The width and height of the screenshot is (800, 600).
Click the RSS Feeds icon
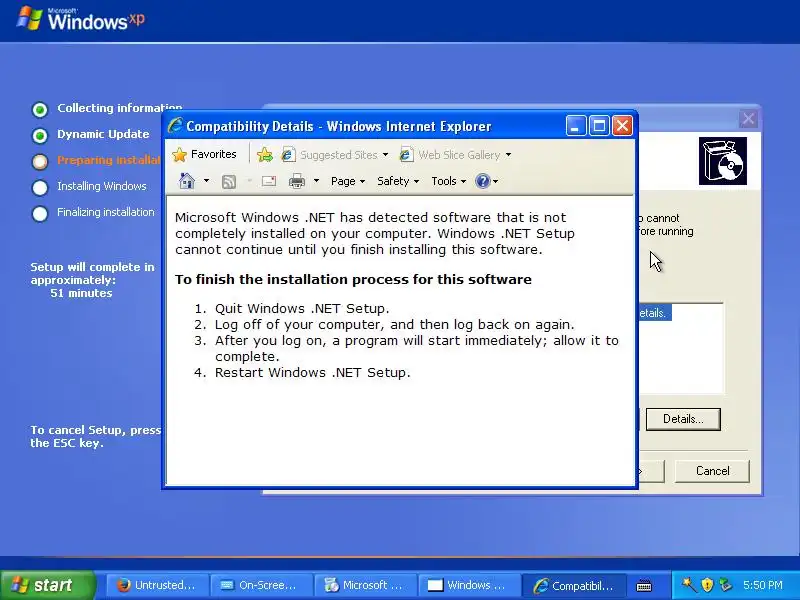coord(229,181)
